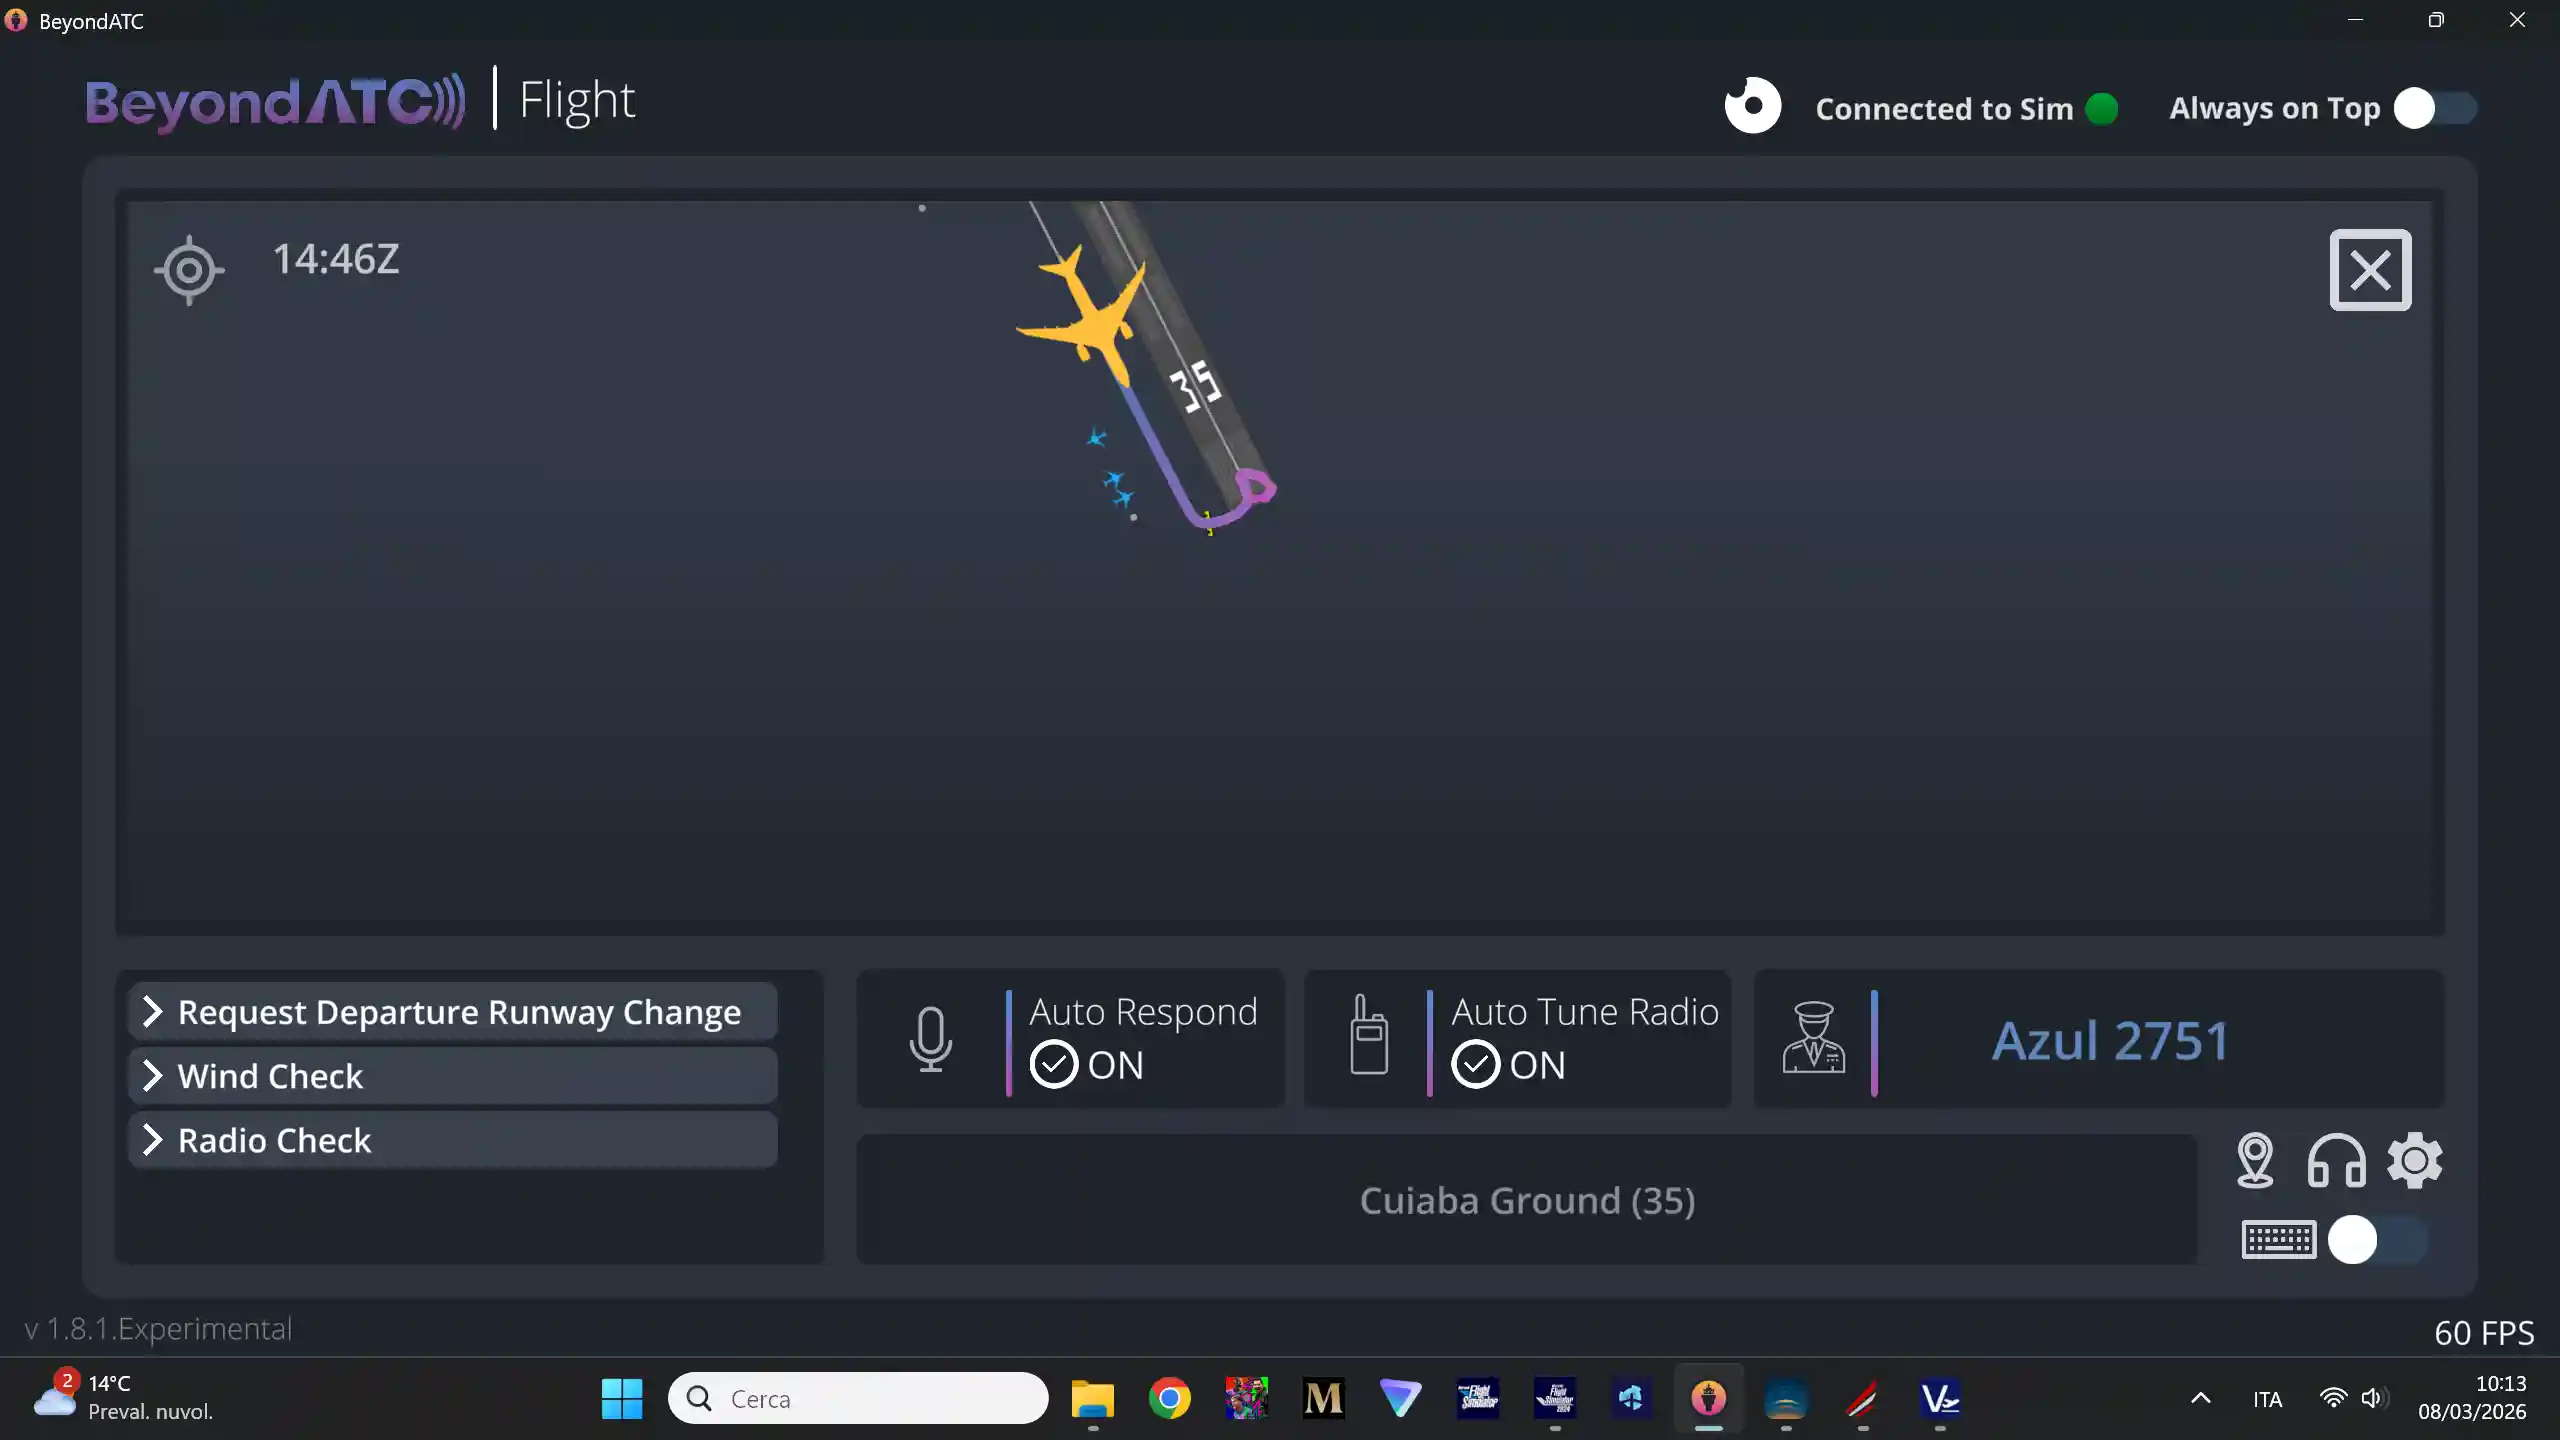This screenshot has width=2560, height=1440.
Task: Open the clock showing 10:13
Action: click(x=2472, y=1397)
